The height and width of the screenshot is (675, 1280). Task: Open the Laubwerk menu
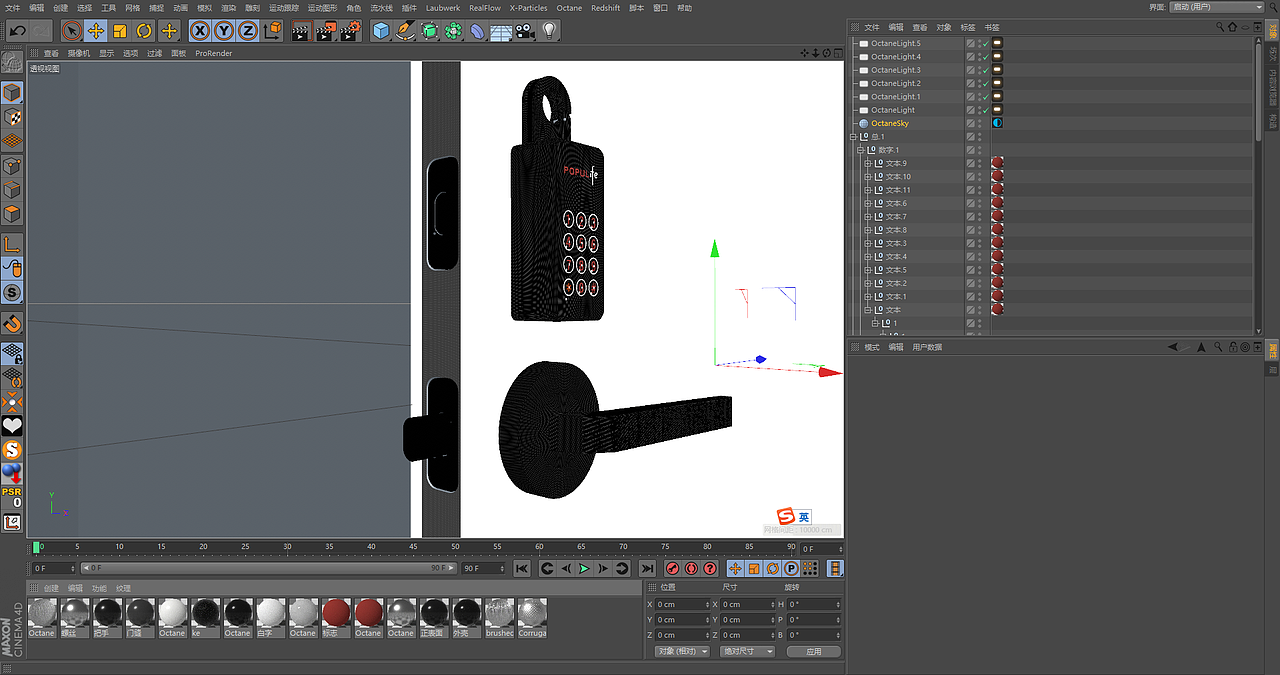tap(443, 8)
